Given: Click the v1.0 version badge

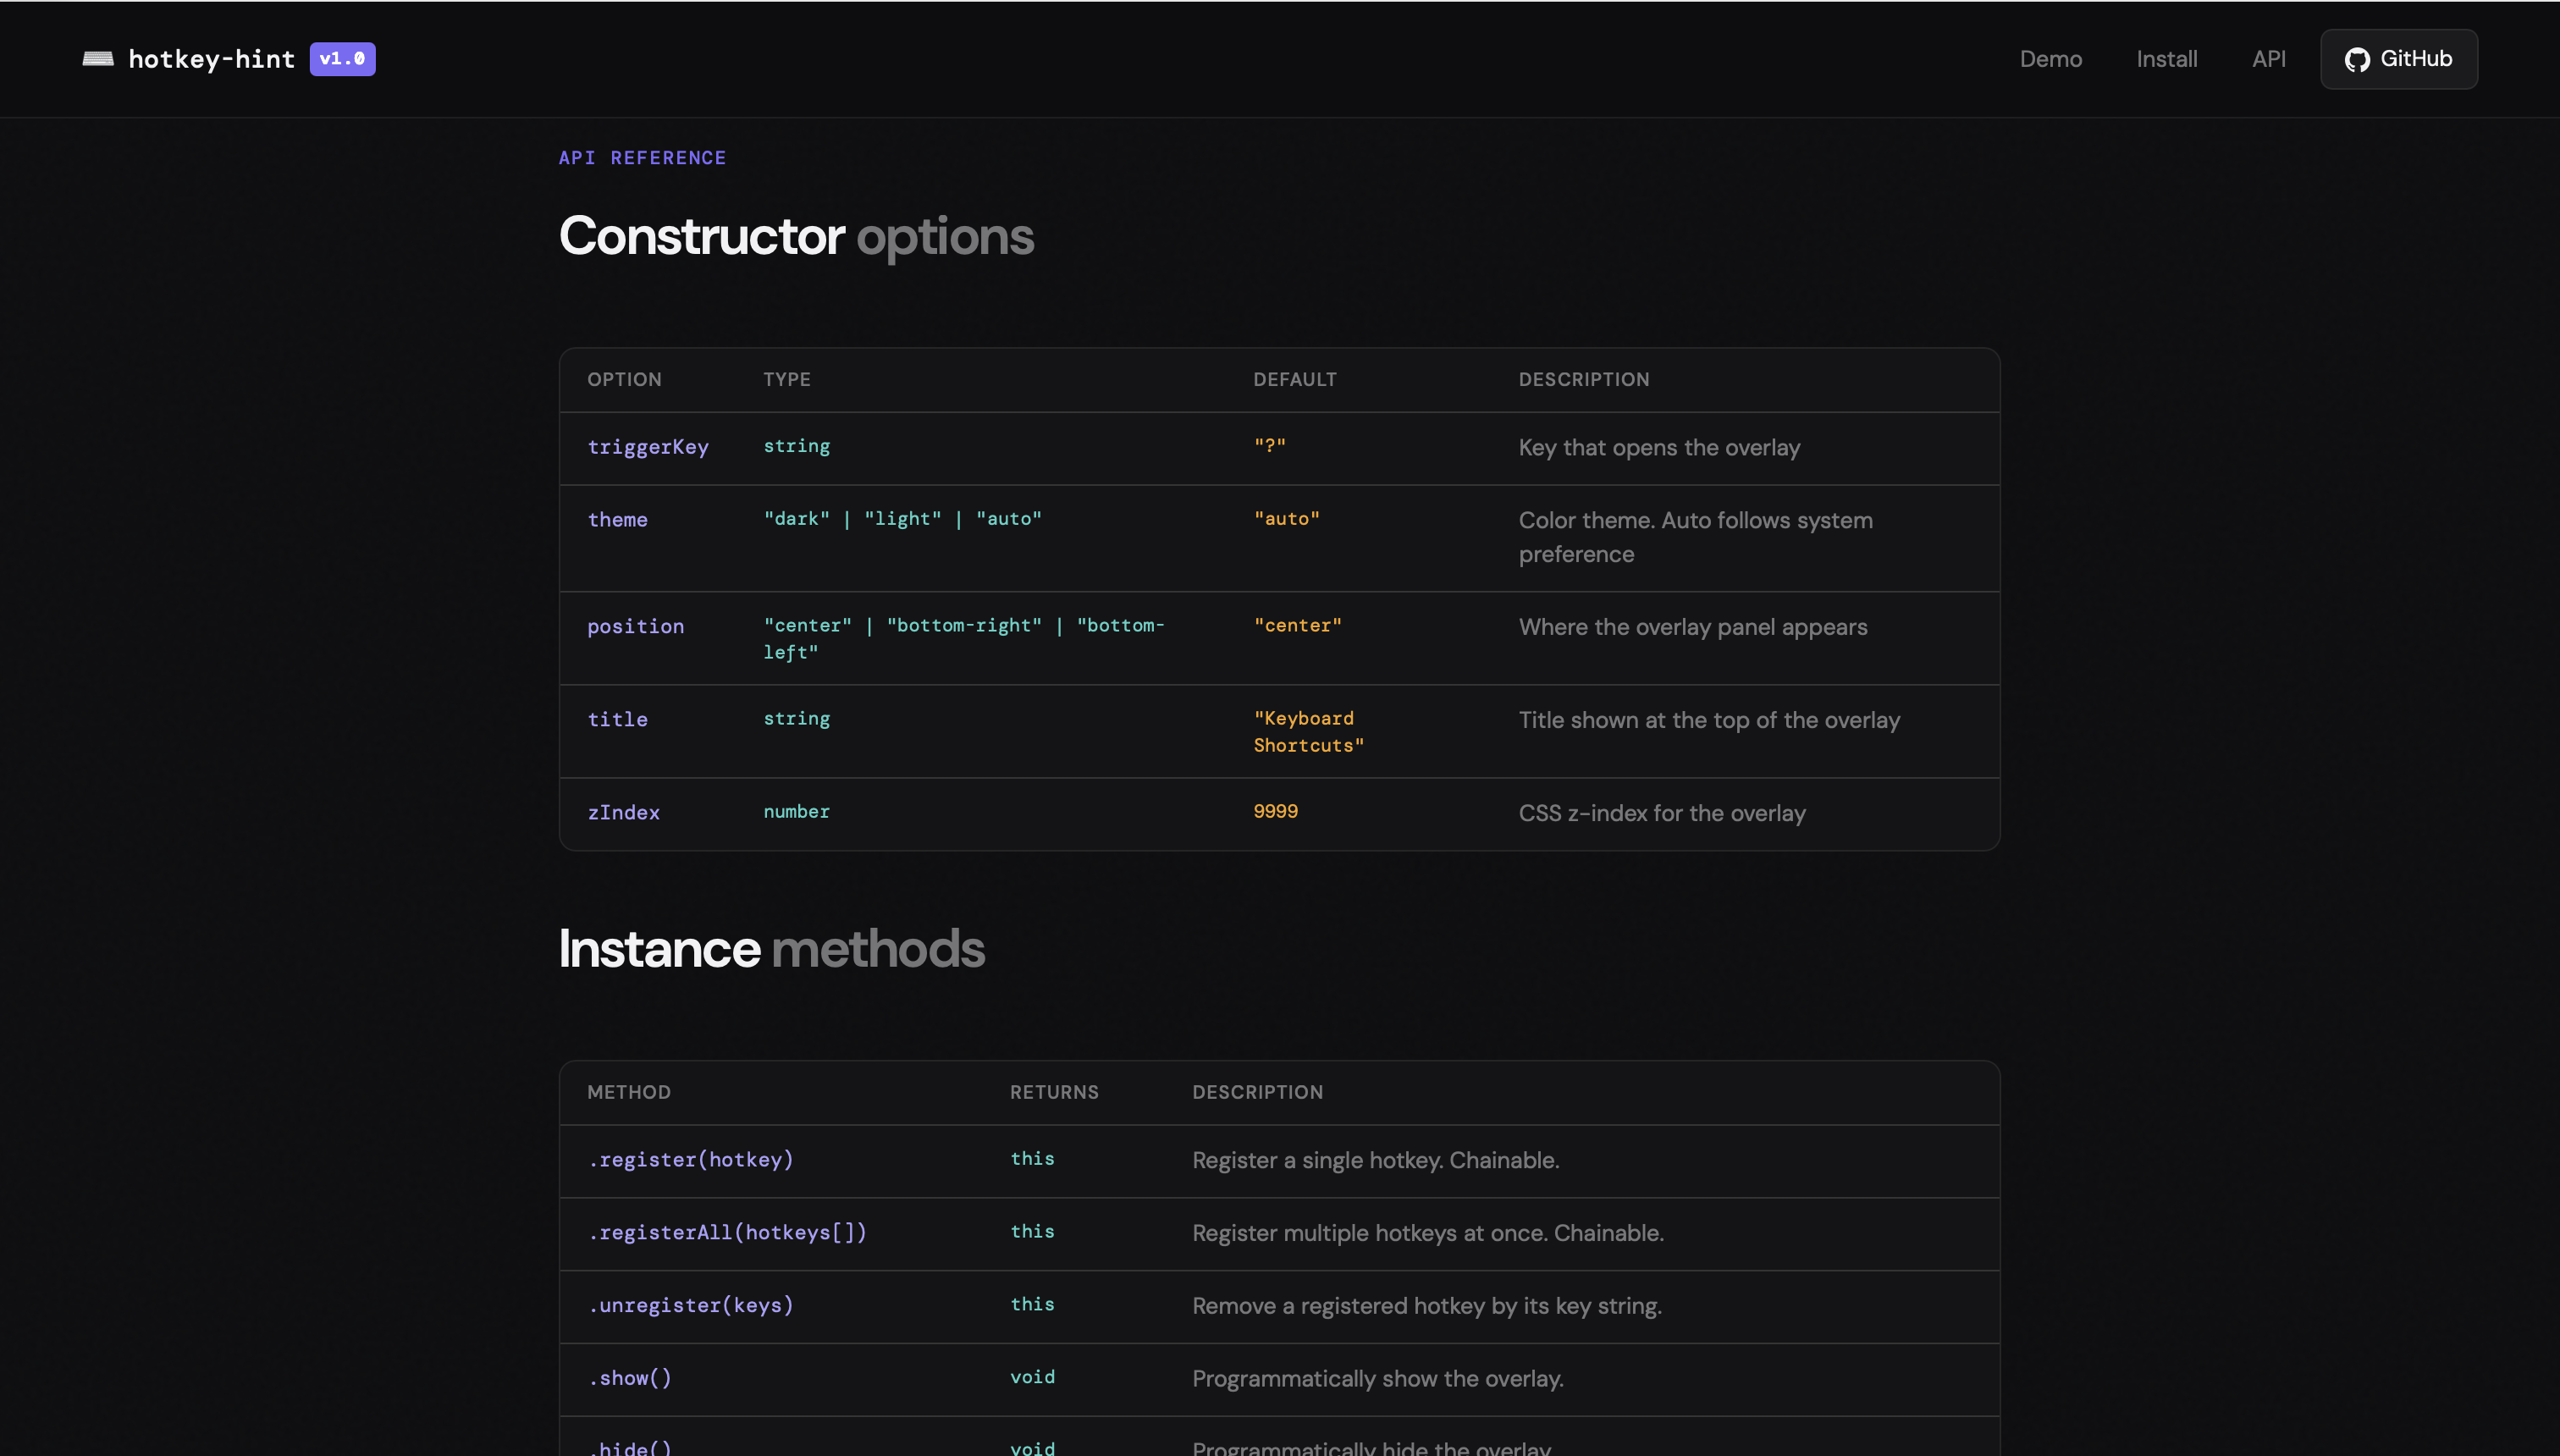Looking at the screenshot, I should [x=341, y=59].
